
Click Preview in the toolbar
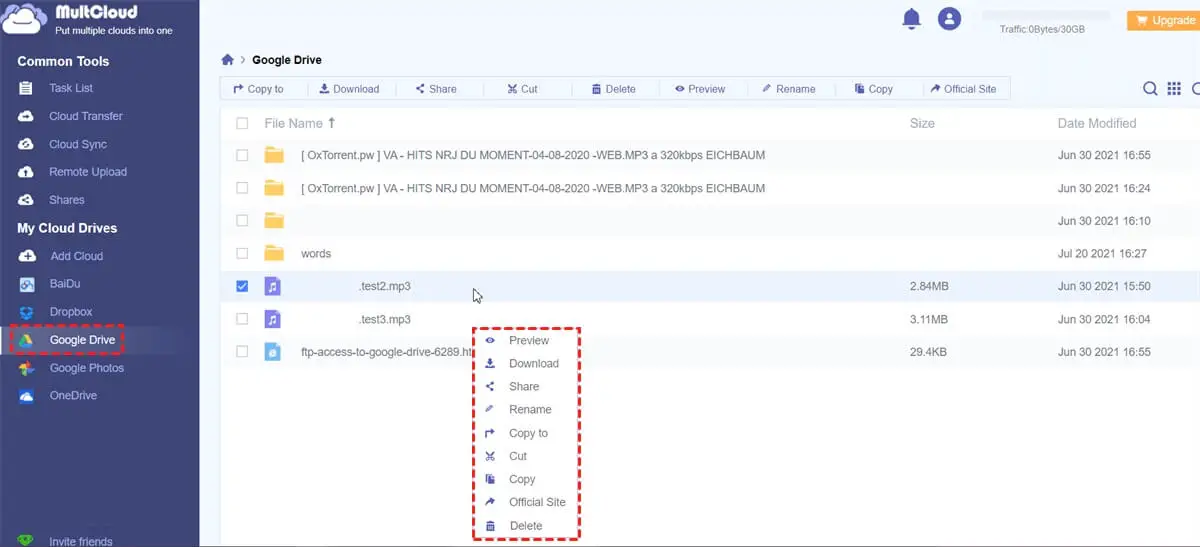pyautogui.click(x=700, y=89)
